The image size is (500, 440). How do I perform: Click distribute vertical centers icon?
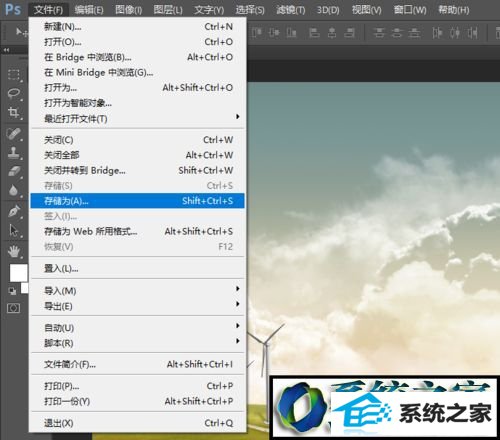396,33
